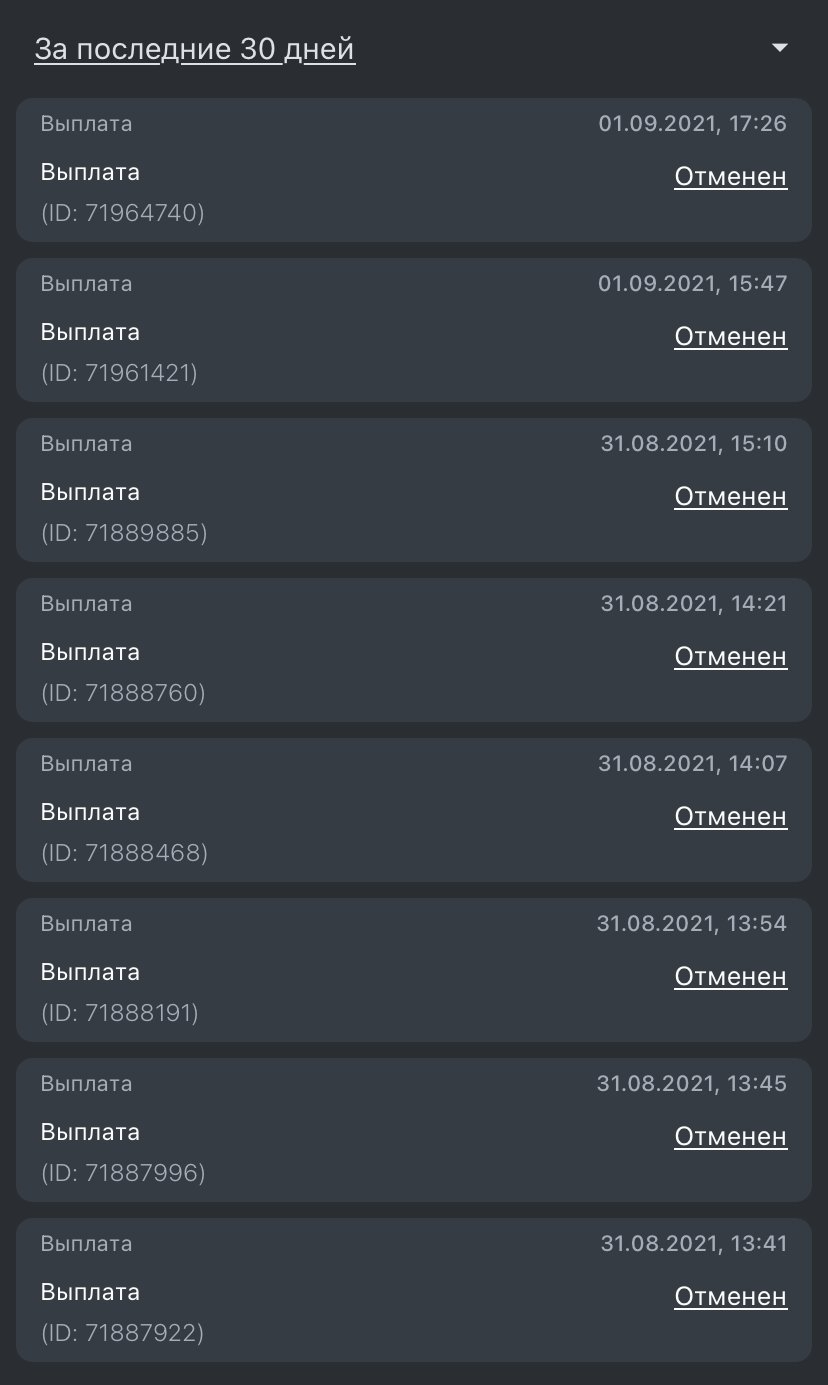Click the ID 71889885 label
Viewport: 828px width, 1385px height.
coord(124,533)
